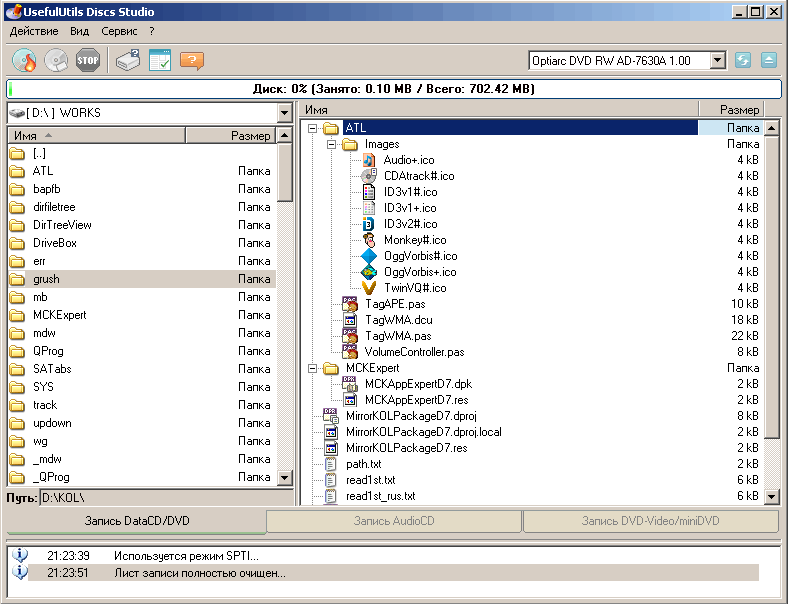Open the Optiarc DVD RW drive dropdown
The image size is (788, 604).
(x=717, y=61)
